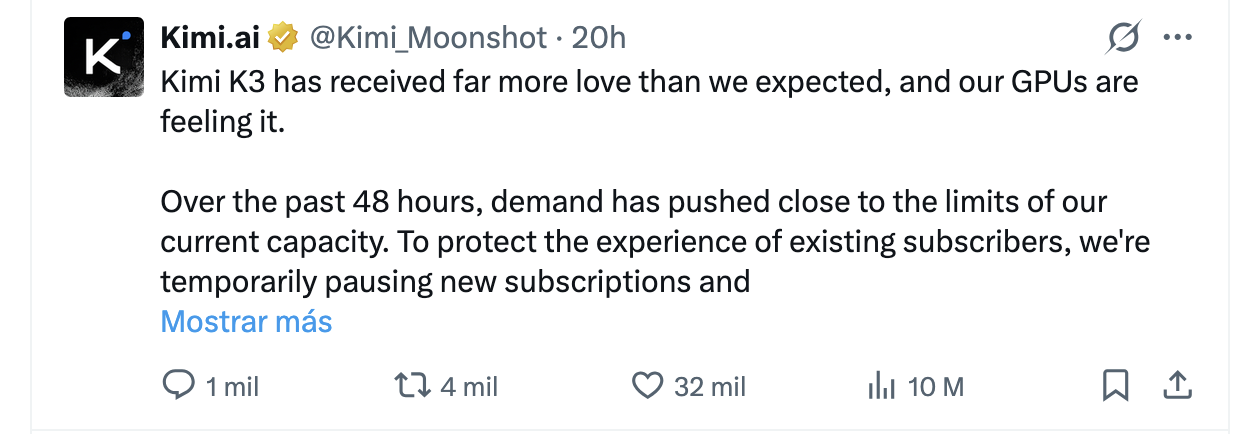
Task: Click the Kimi.ai display name
Action: pyautogui.click(x=211, y=38)
